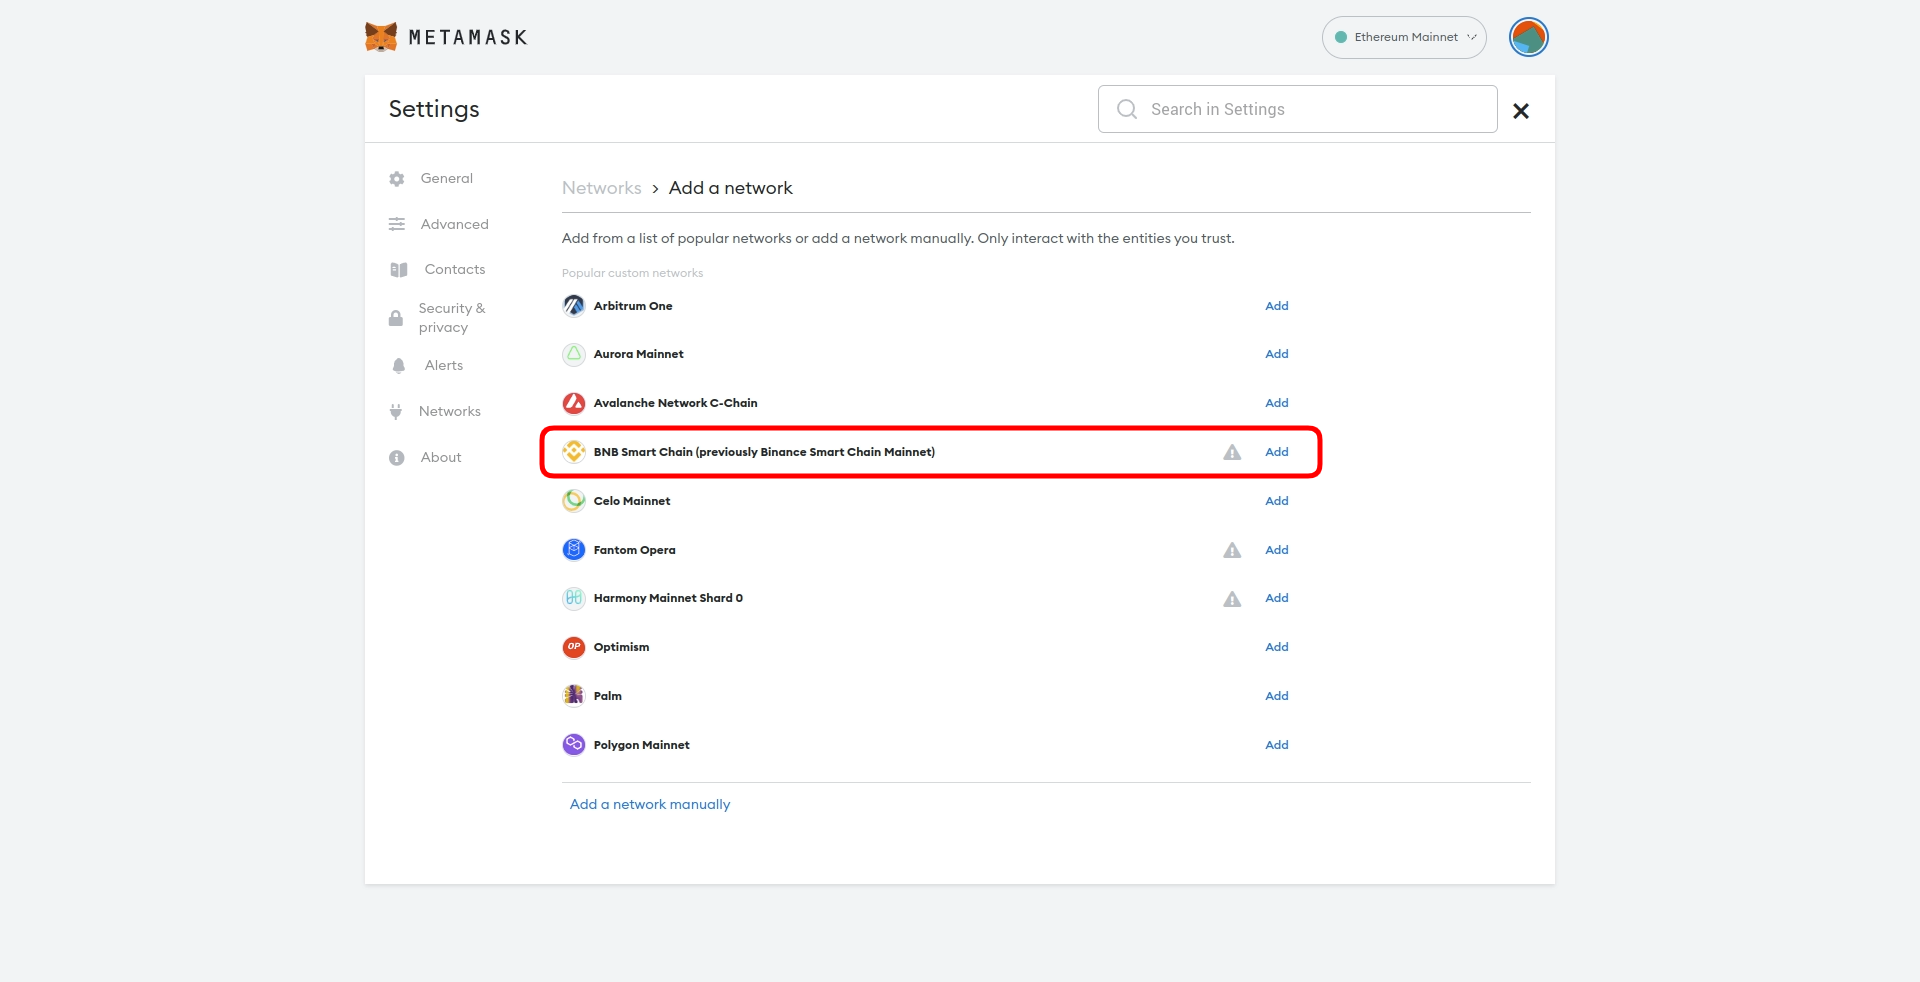The height and width of the screenshot is (982, 1920).
Task: Open the Ethereum Mainnet network dropdown
Action: pyautogui.click(x=1404, y=37)
